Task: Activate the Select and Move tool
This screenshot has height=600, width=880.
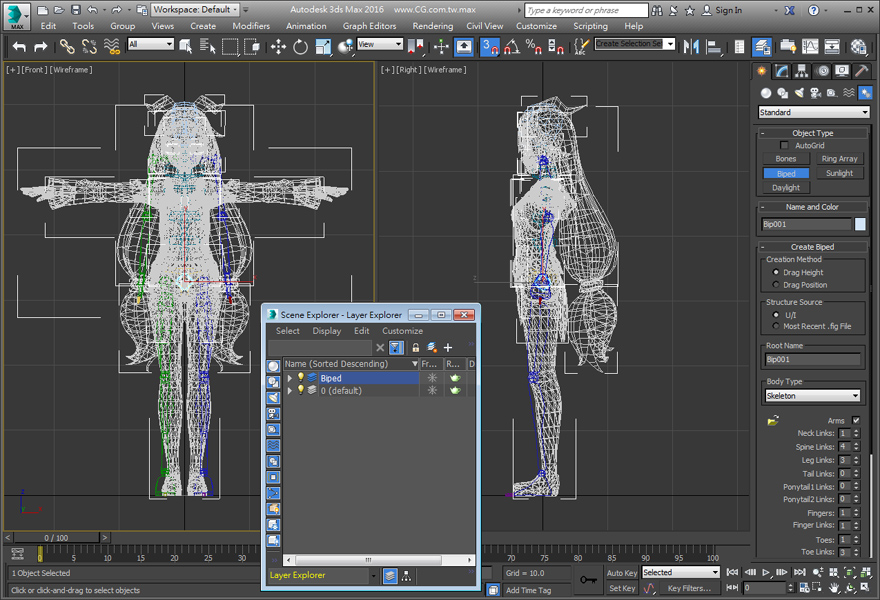Action: pyautogui.click(x=278, y=47)
